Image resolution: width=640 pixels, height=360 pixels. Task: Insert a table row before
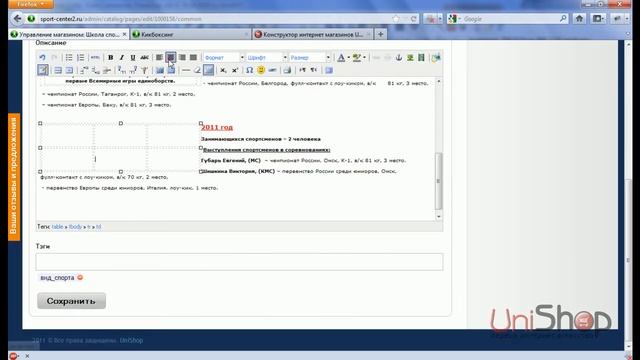[84, 70]
